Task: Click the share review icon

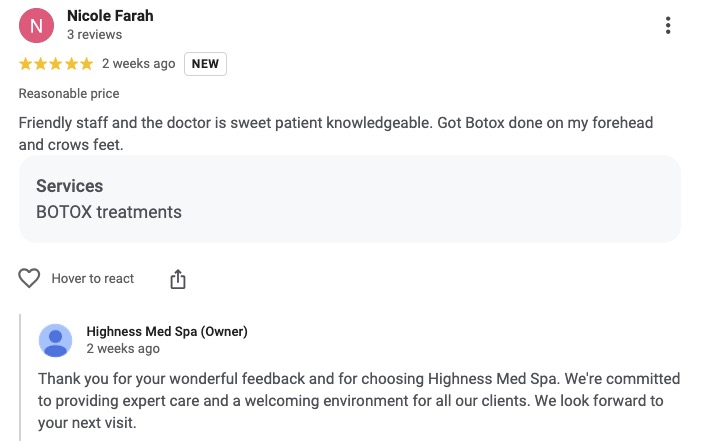Action: click(178, 279)
